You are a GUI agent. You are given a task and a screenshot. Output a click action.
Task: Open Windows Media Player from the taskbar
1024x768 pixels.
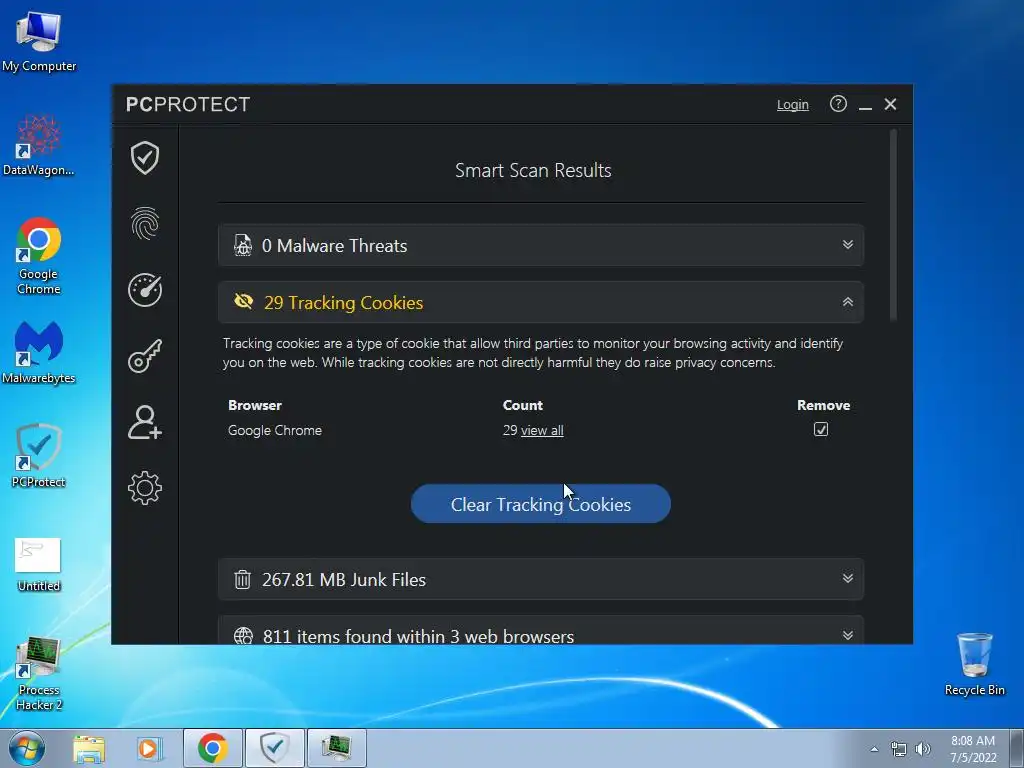tap(148, 748)
